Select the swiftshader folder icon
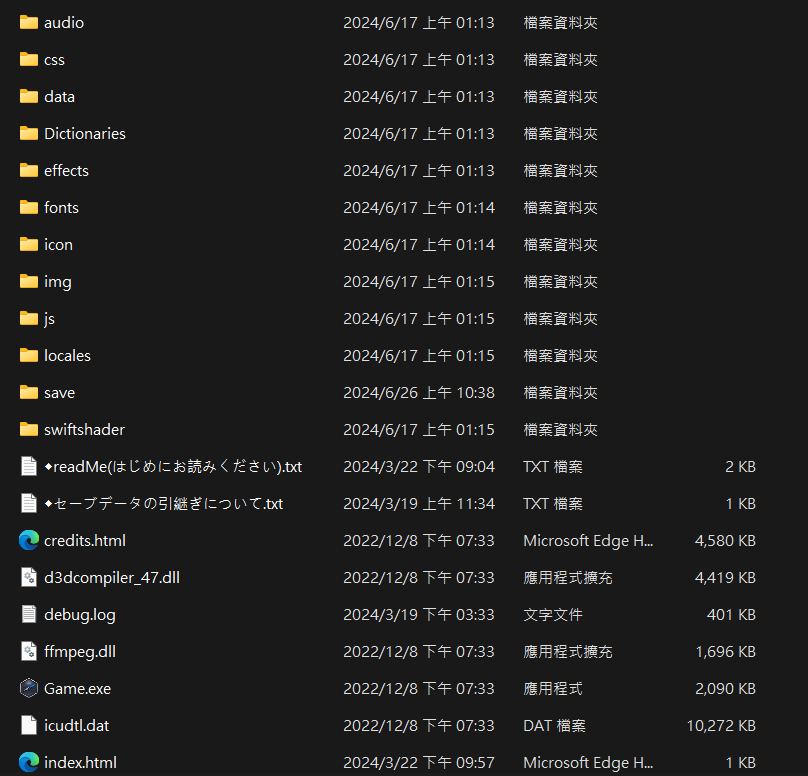This screenshot has width=808, height=776. click(28, 429)
